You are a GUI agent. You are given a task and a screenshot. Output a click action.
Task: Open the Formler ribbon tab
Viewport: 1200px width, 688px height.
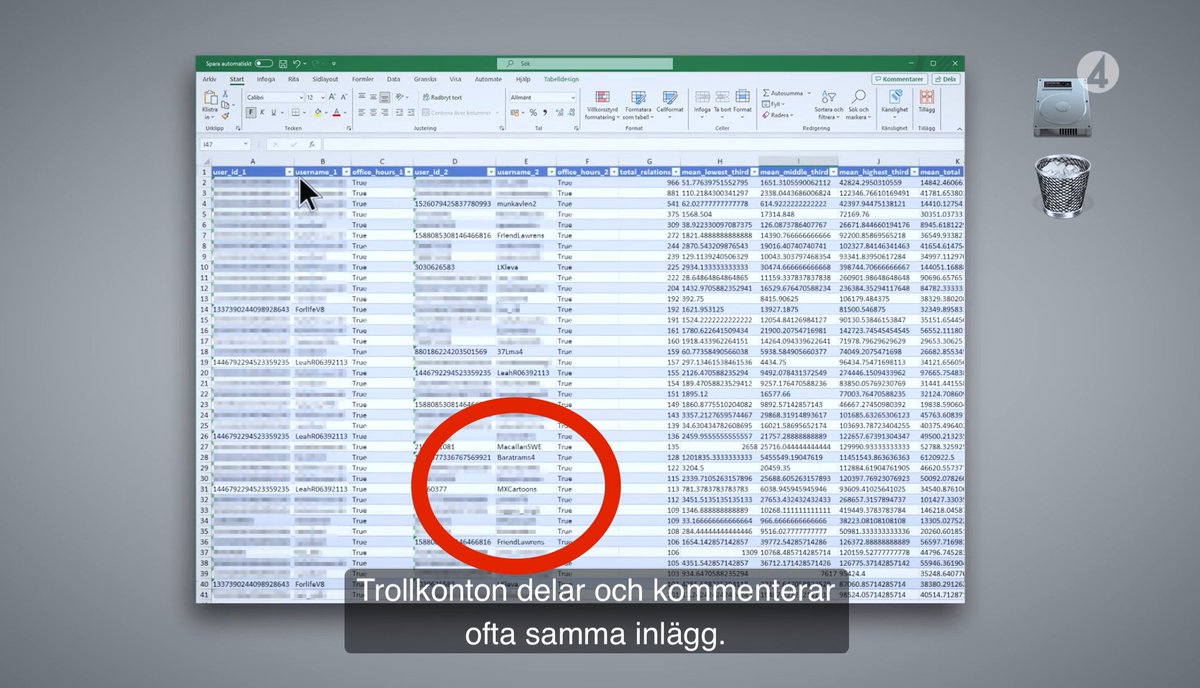click(363, 79)
